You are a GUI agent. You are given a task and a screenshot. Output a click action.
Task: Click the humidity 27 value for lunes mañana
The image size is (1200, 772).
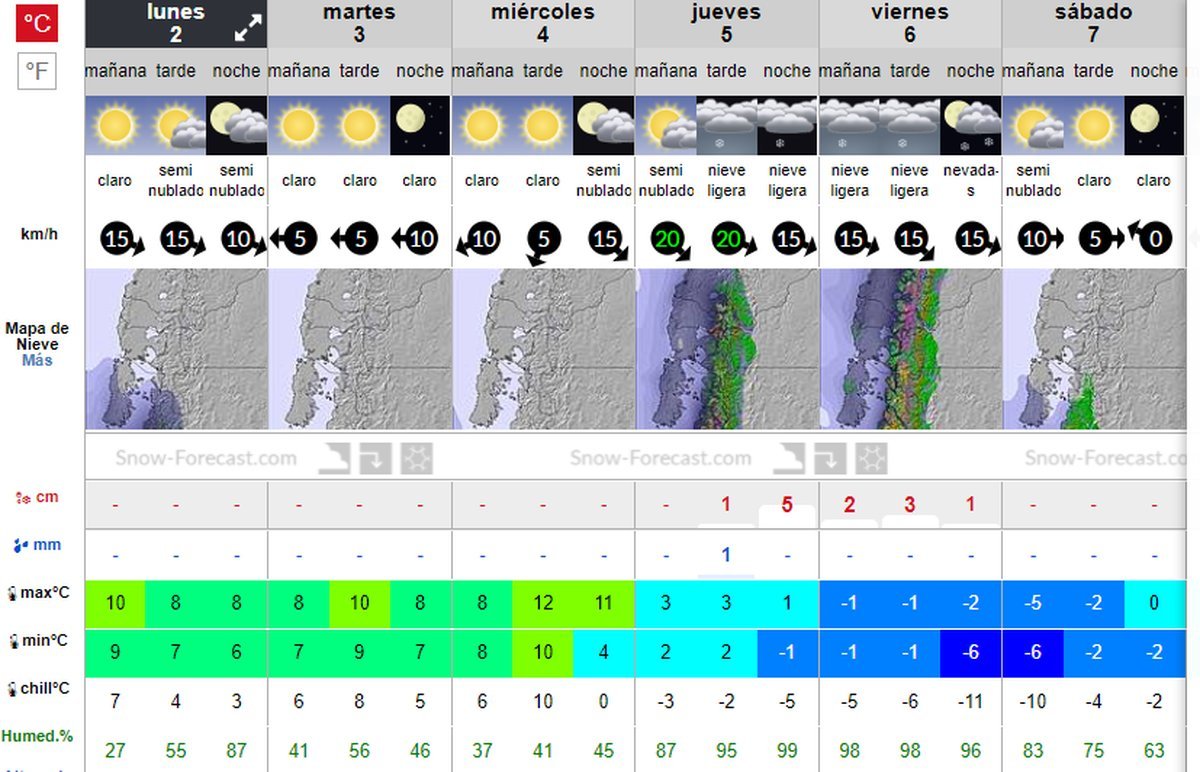tap(115, 750)
